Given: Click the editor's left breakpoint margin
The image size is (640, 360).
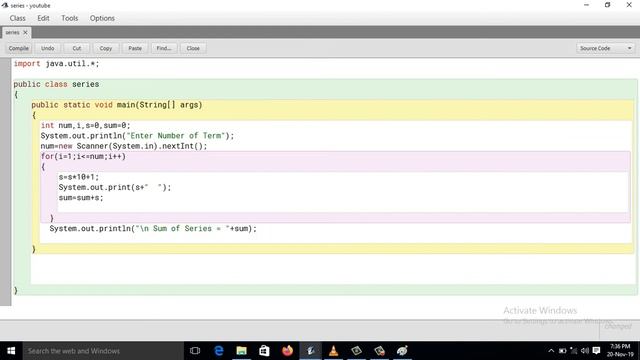Looking at the screenshot, I should [x=5, y=182].
